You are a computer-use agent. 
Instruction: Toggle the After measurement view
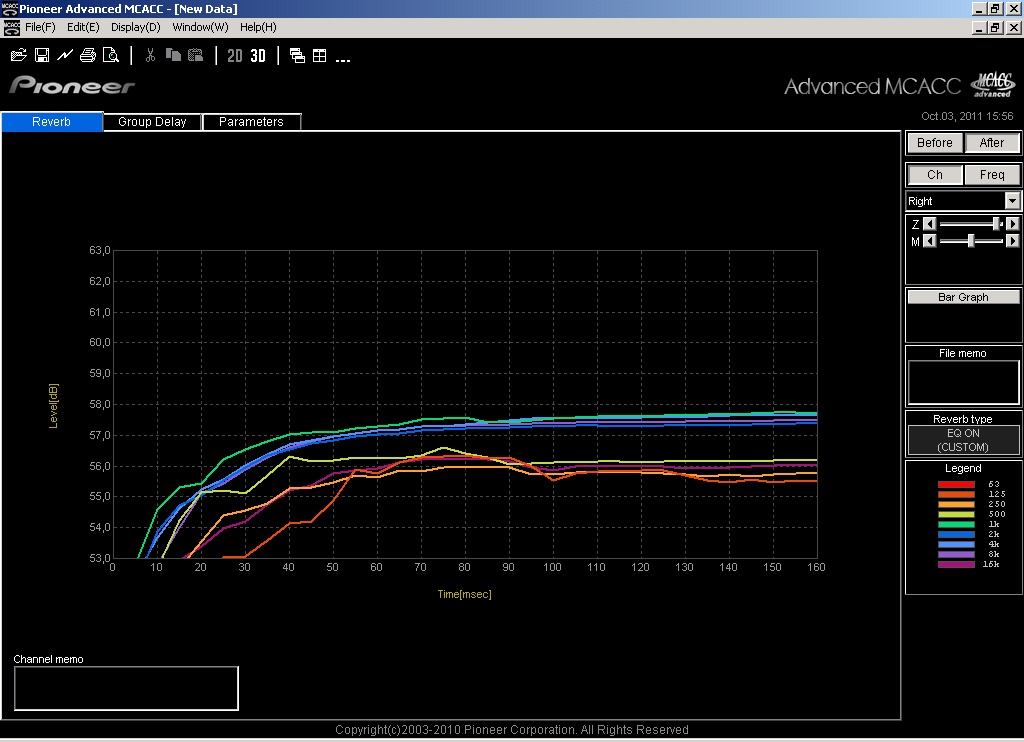pos(992,143)
